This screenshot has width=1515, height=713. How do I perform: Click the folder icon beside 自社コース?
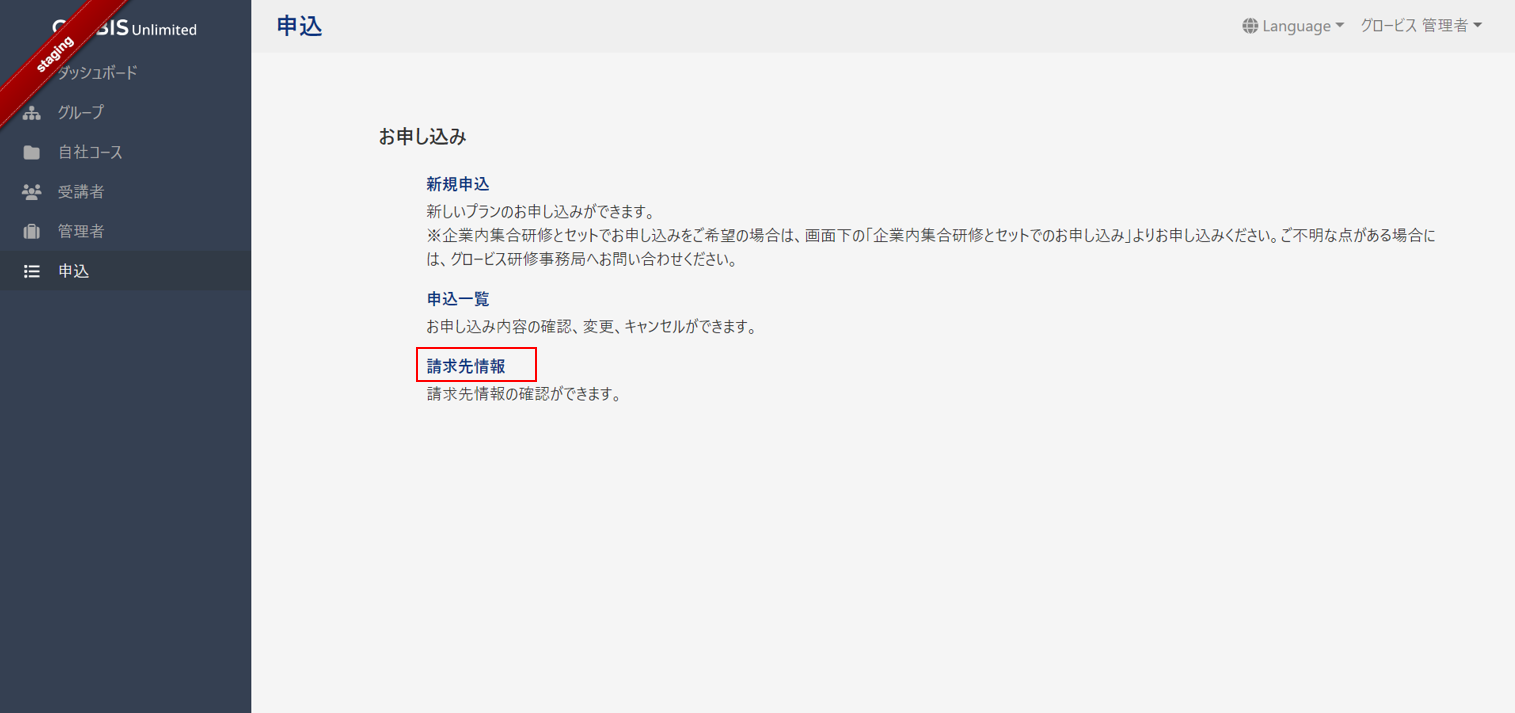tap(32, 153)
